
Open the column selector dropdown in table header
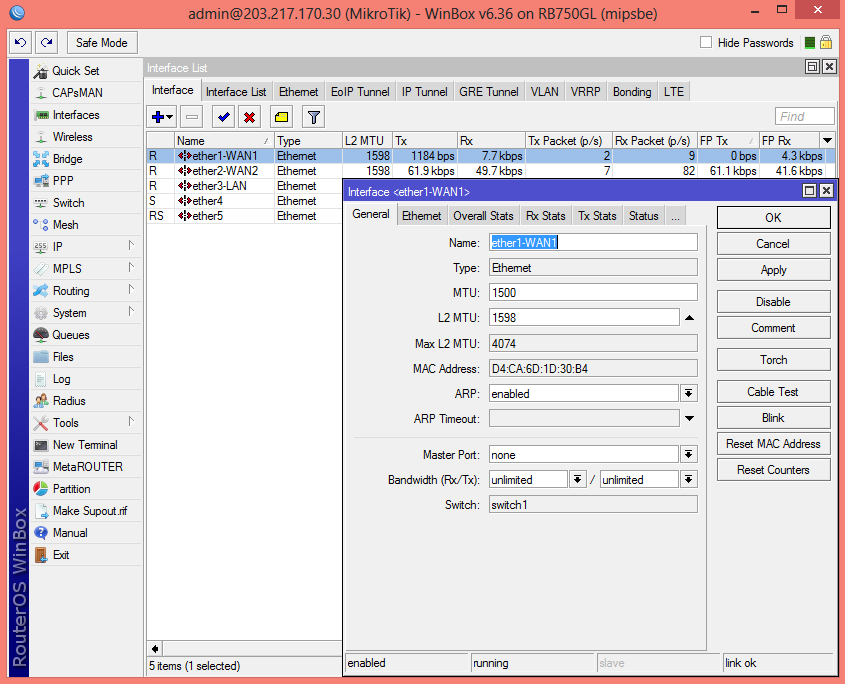(827, 141)
